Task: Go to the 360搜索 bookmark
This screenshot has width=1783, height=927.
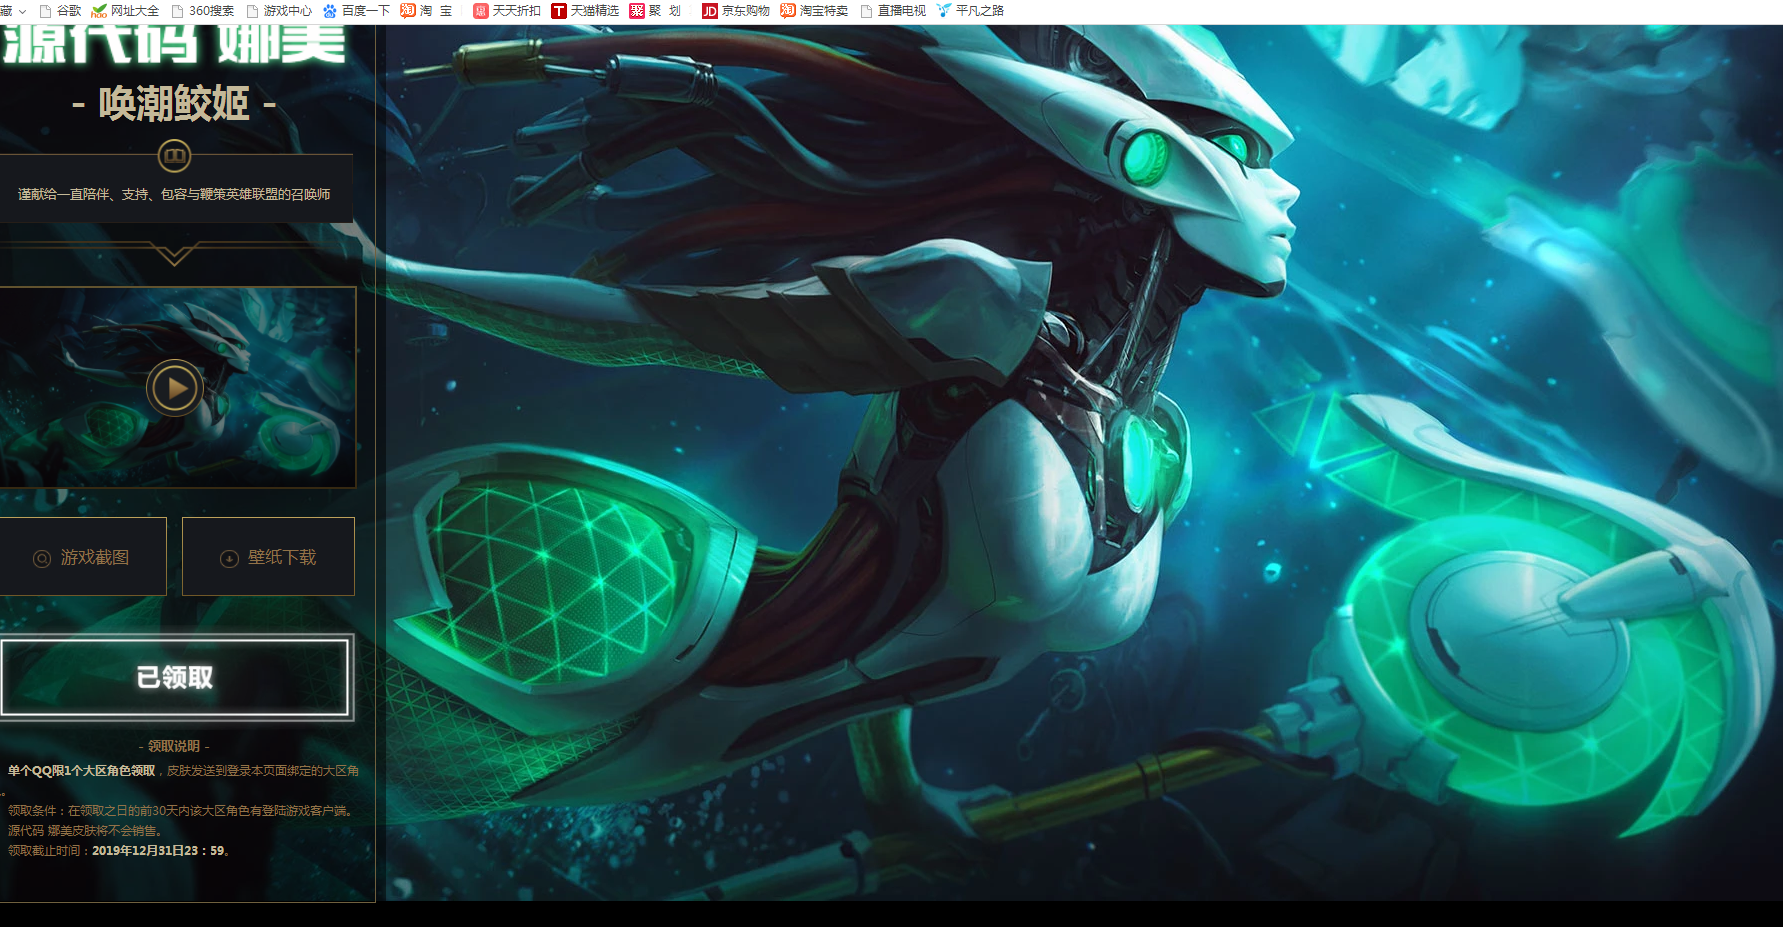Action: (x=203, y=11)
